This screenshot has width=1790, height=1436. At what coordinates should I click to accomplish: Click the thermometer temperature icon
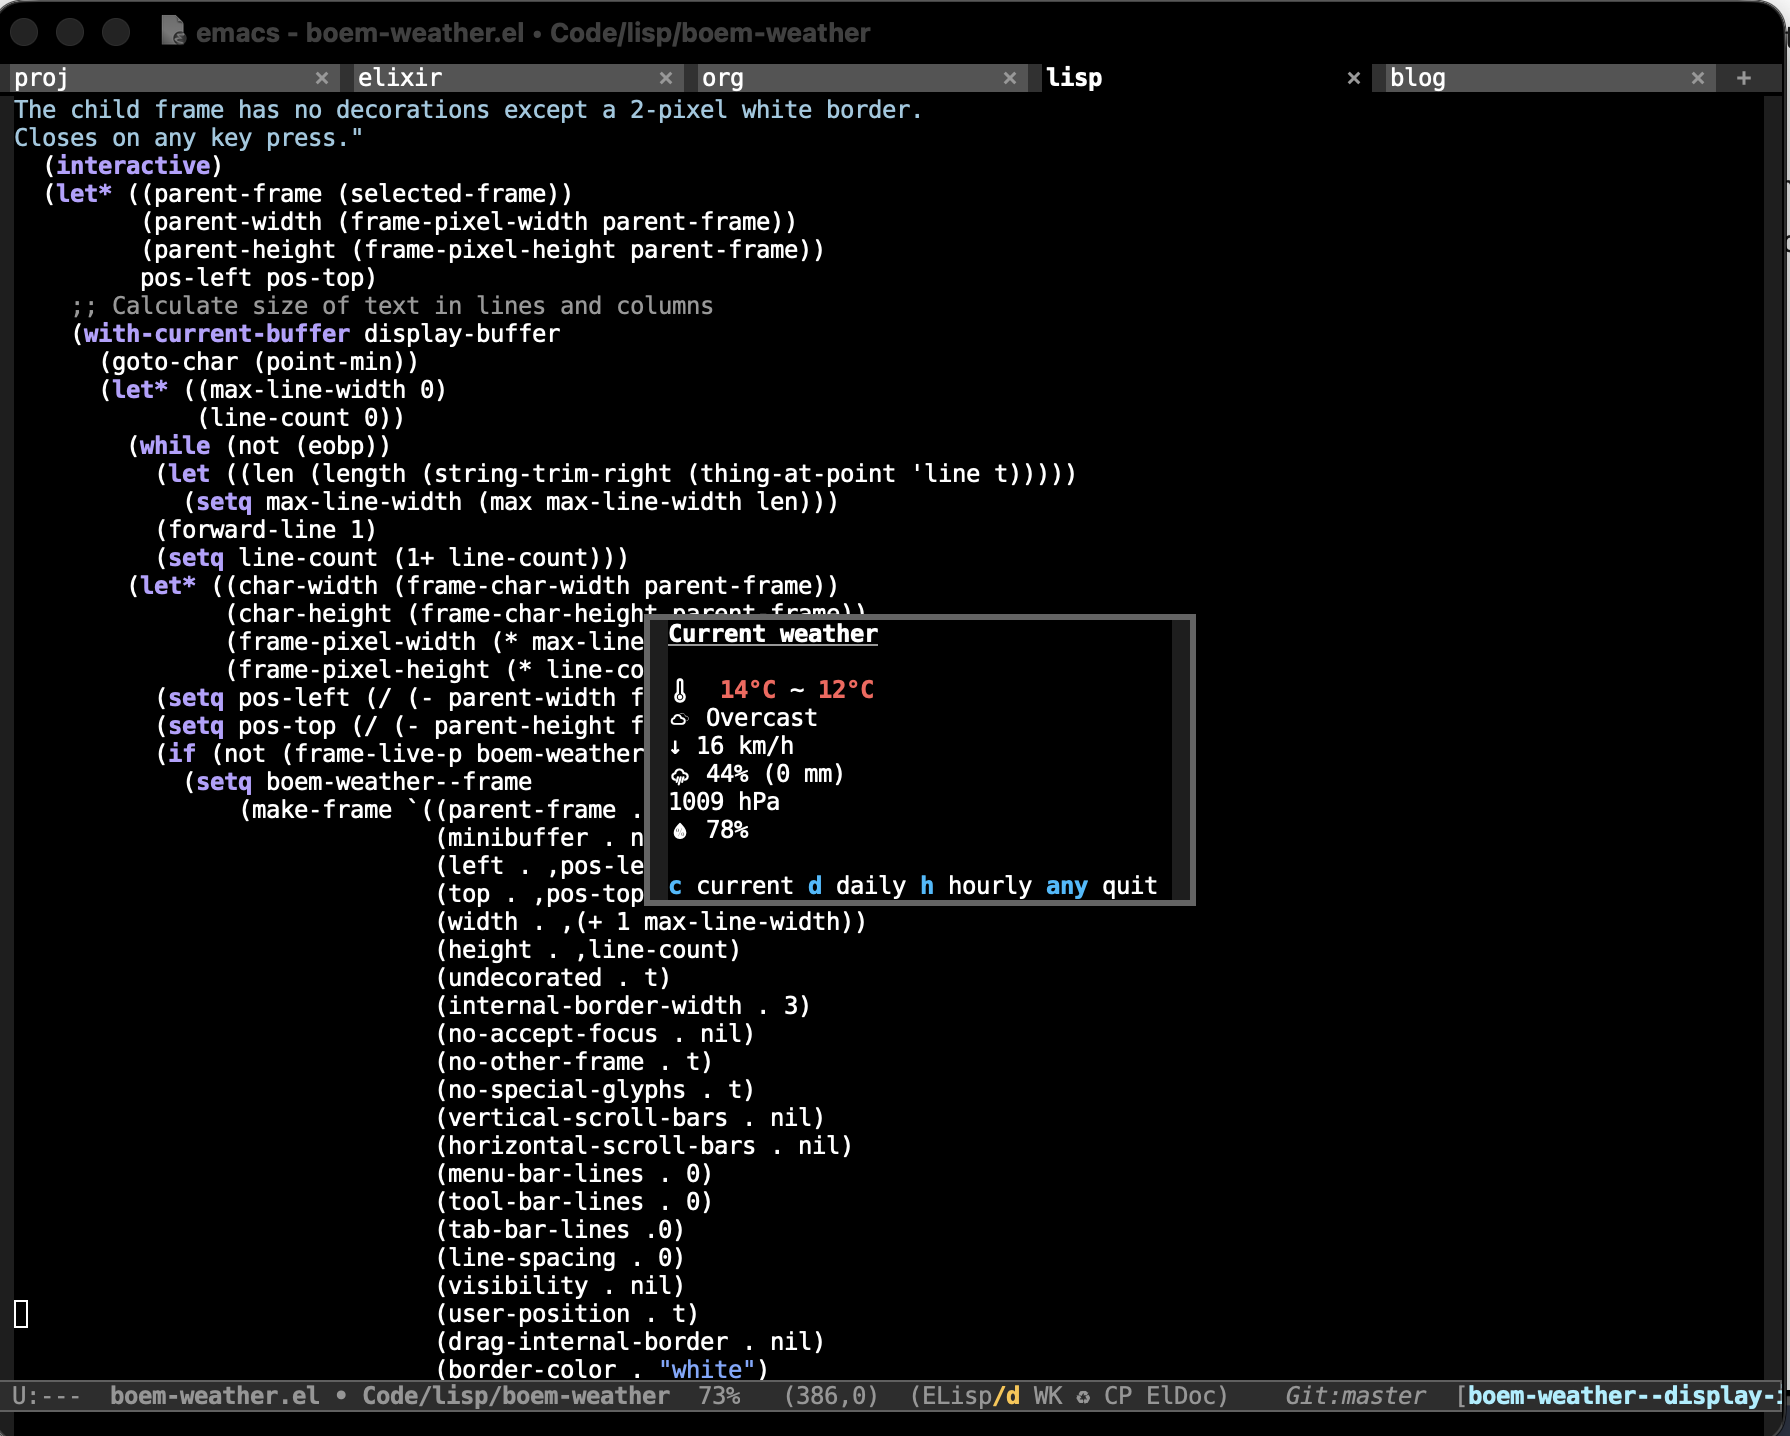tap(680, 690)
